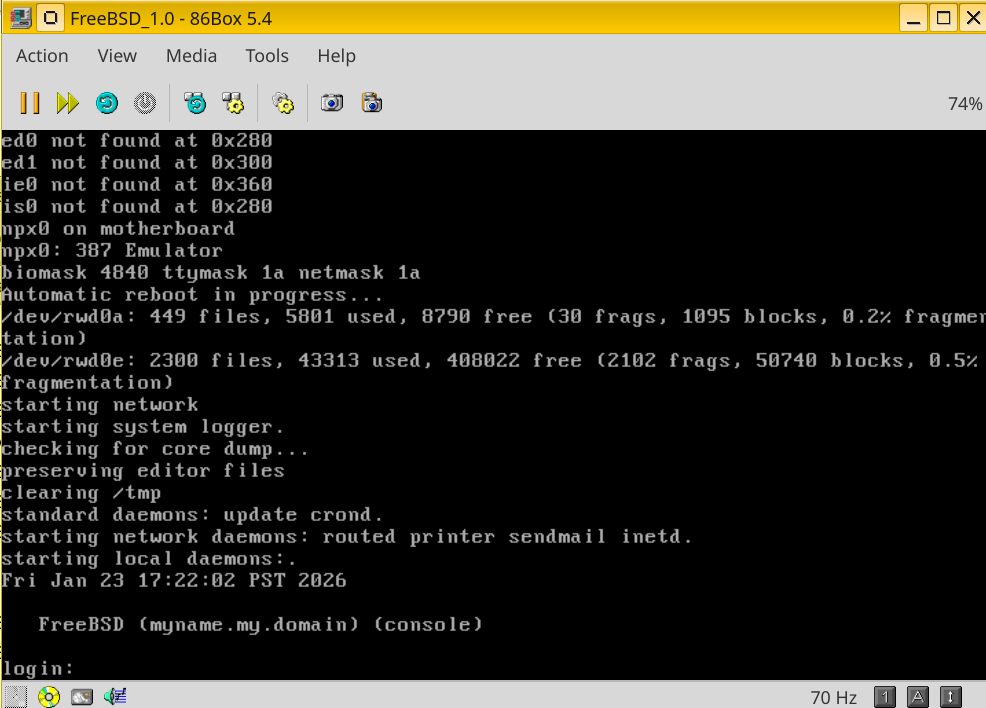Screen dimensions: 986x708
Task: Hard reset the virtual machine
Action: (x=107, y=103)
